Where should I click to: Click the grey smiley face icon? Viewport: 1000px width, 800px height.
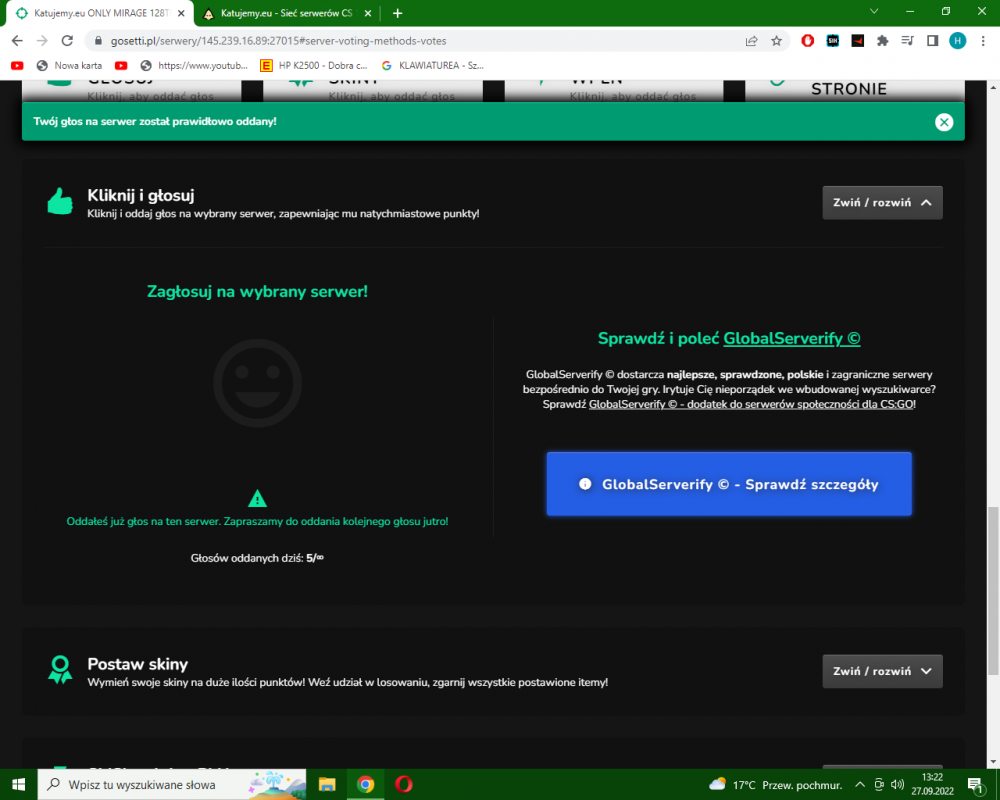click(257, 383)
